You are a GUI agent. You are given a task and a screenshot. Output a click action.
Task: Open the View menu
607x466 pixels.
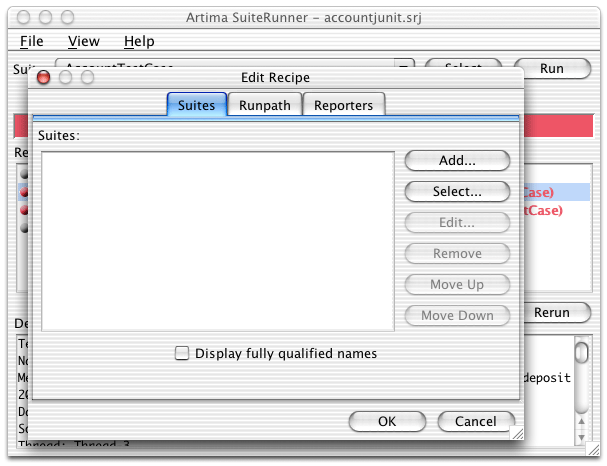point(84,41)
